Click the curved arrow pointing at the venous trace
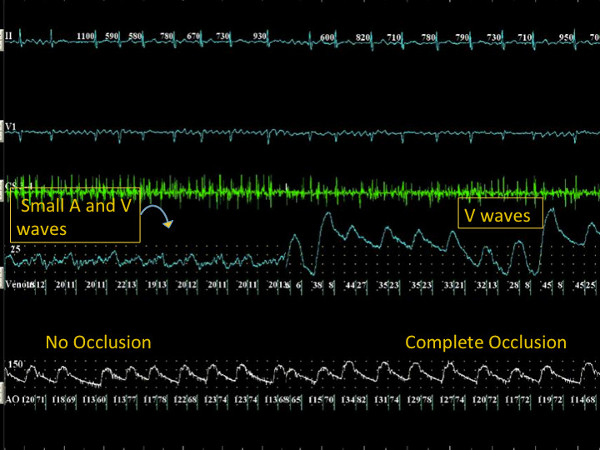 click(157, 216)
